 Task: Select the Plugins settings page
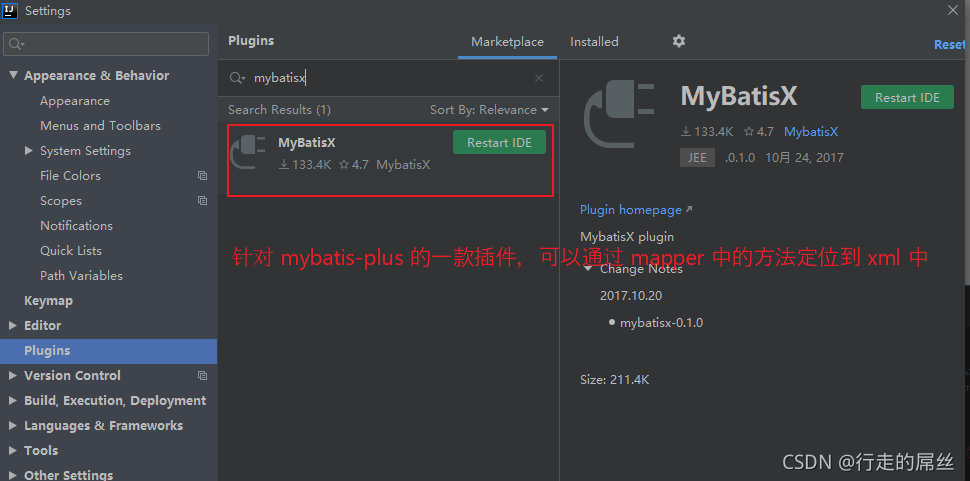coord(108,351)
